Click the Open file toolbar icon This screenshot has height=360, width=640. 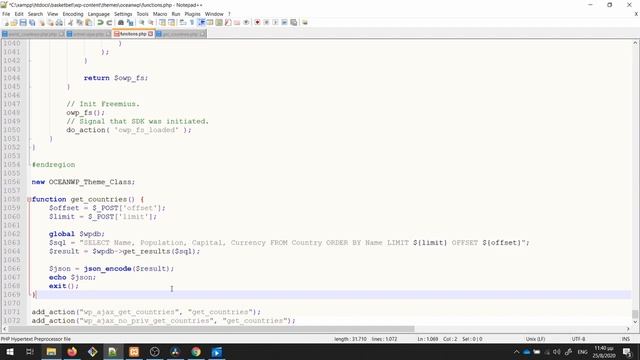point(14,22)
